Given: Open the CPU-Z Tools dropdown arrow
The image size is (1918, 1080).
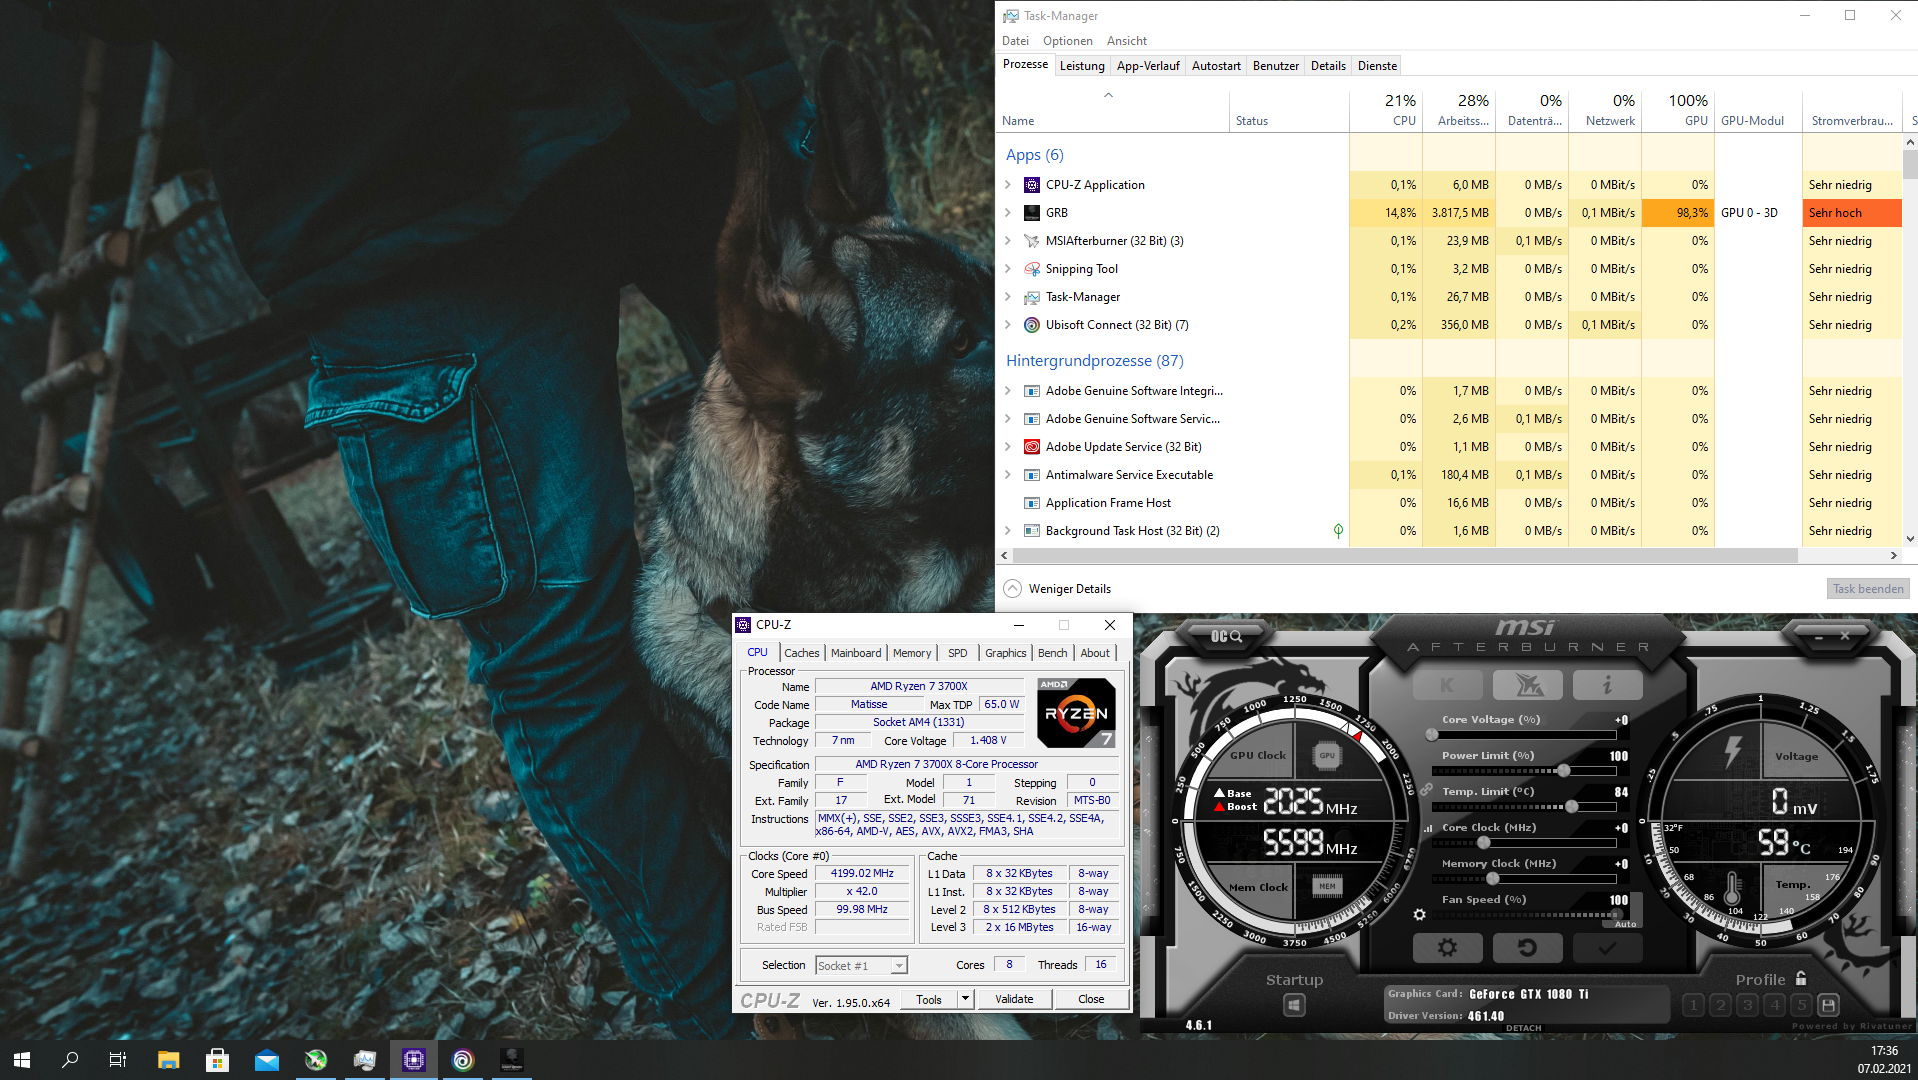Looking at the screenshot, I should click(965, 999).
